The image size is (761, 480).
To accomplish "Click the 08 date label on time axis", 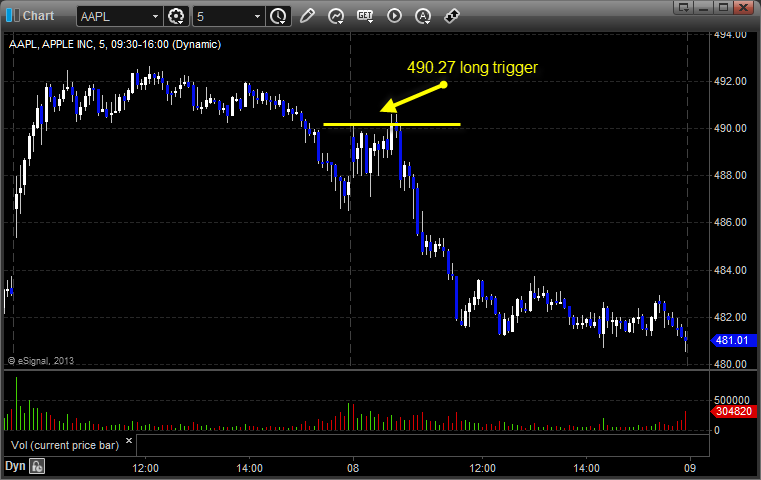I will [353, 468].
